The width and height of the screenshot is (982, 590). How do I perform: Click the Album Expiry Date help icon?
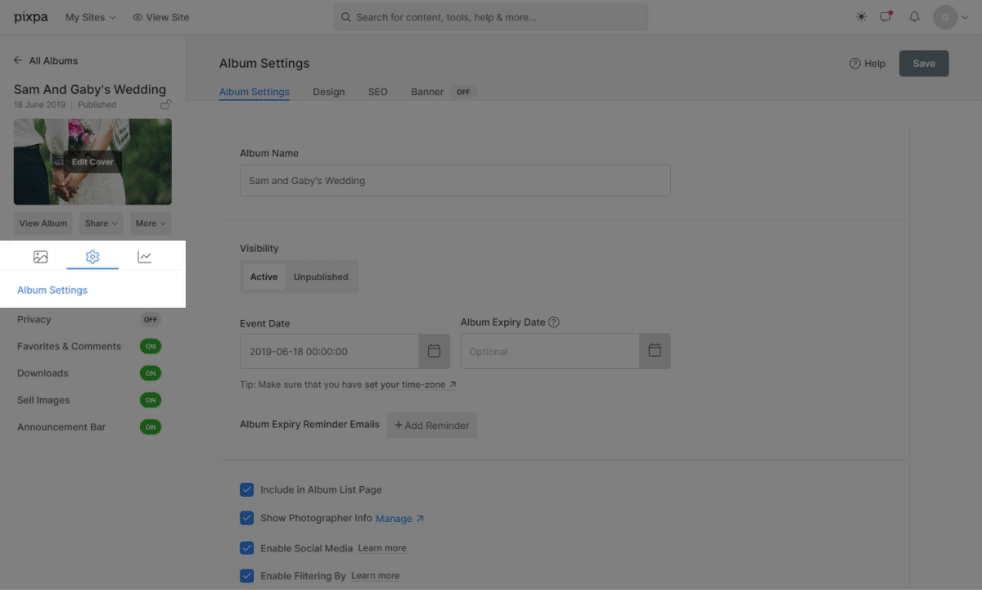pos(554,322)
